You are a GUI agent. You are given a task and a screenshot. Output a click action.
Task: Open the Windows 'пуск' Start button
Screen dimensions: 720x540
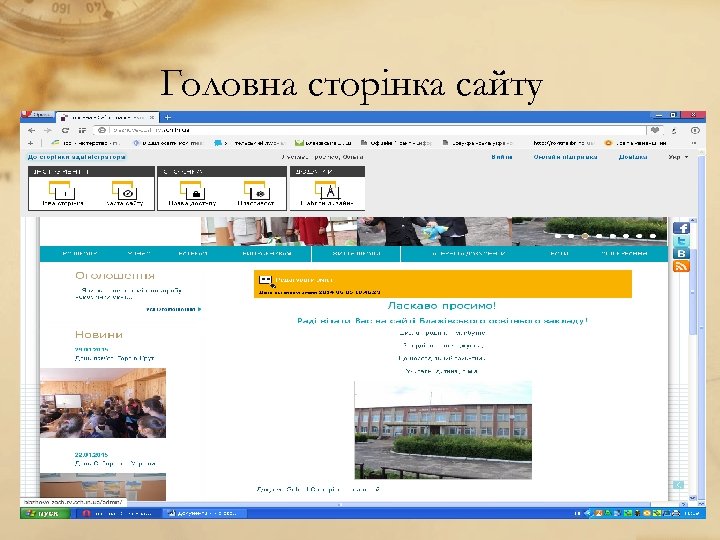click(45, 513)
